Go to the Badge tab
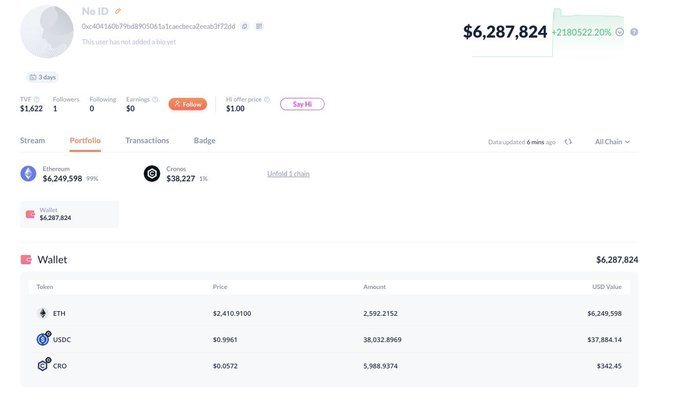The height and width of the screenshot is (408, 680). [x=204, y=140]
